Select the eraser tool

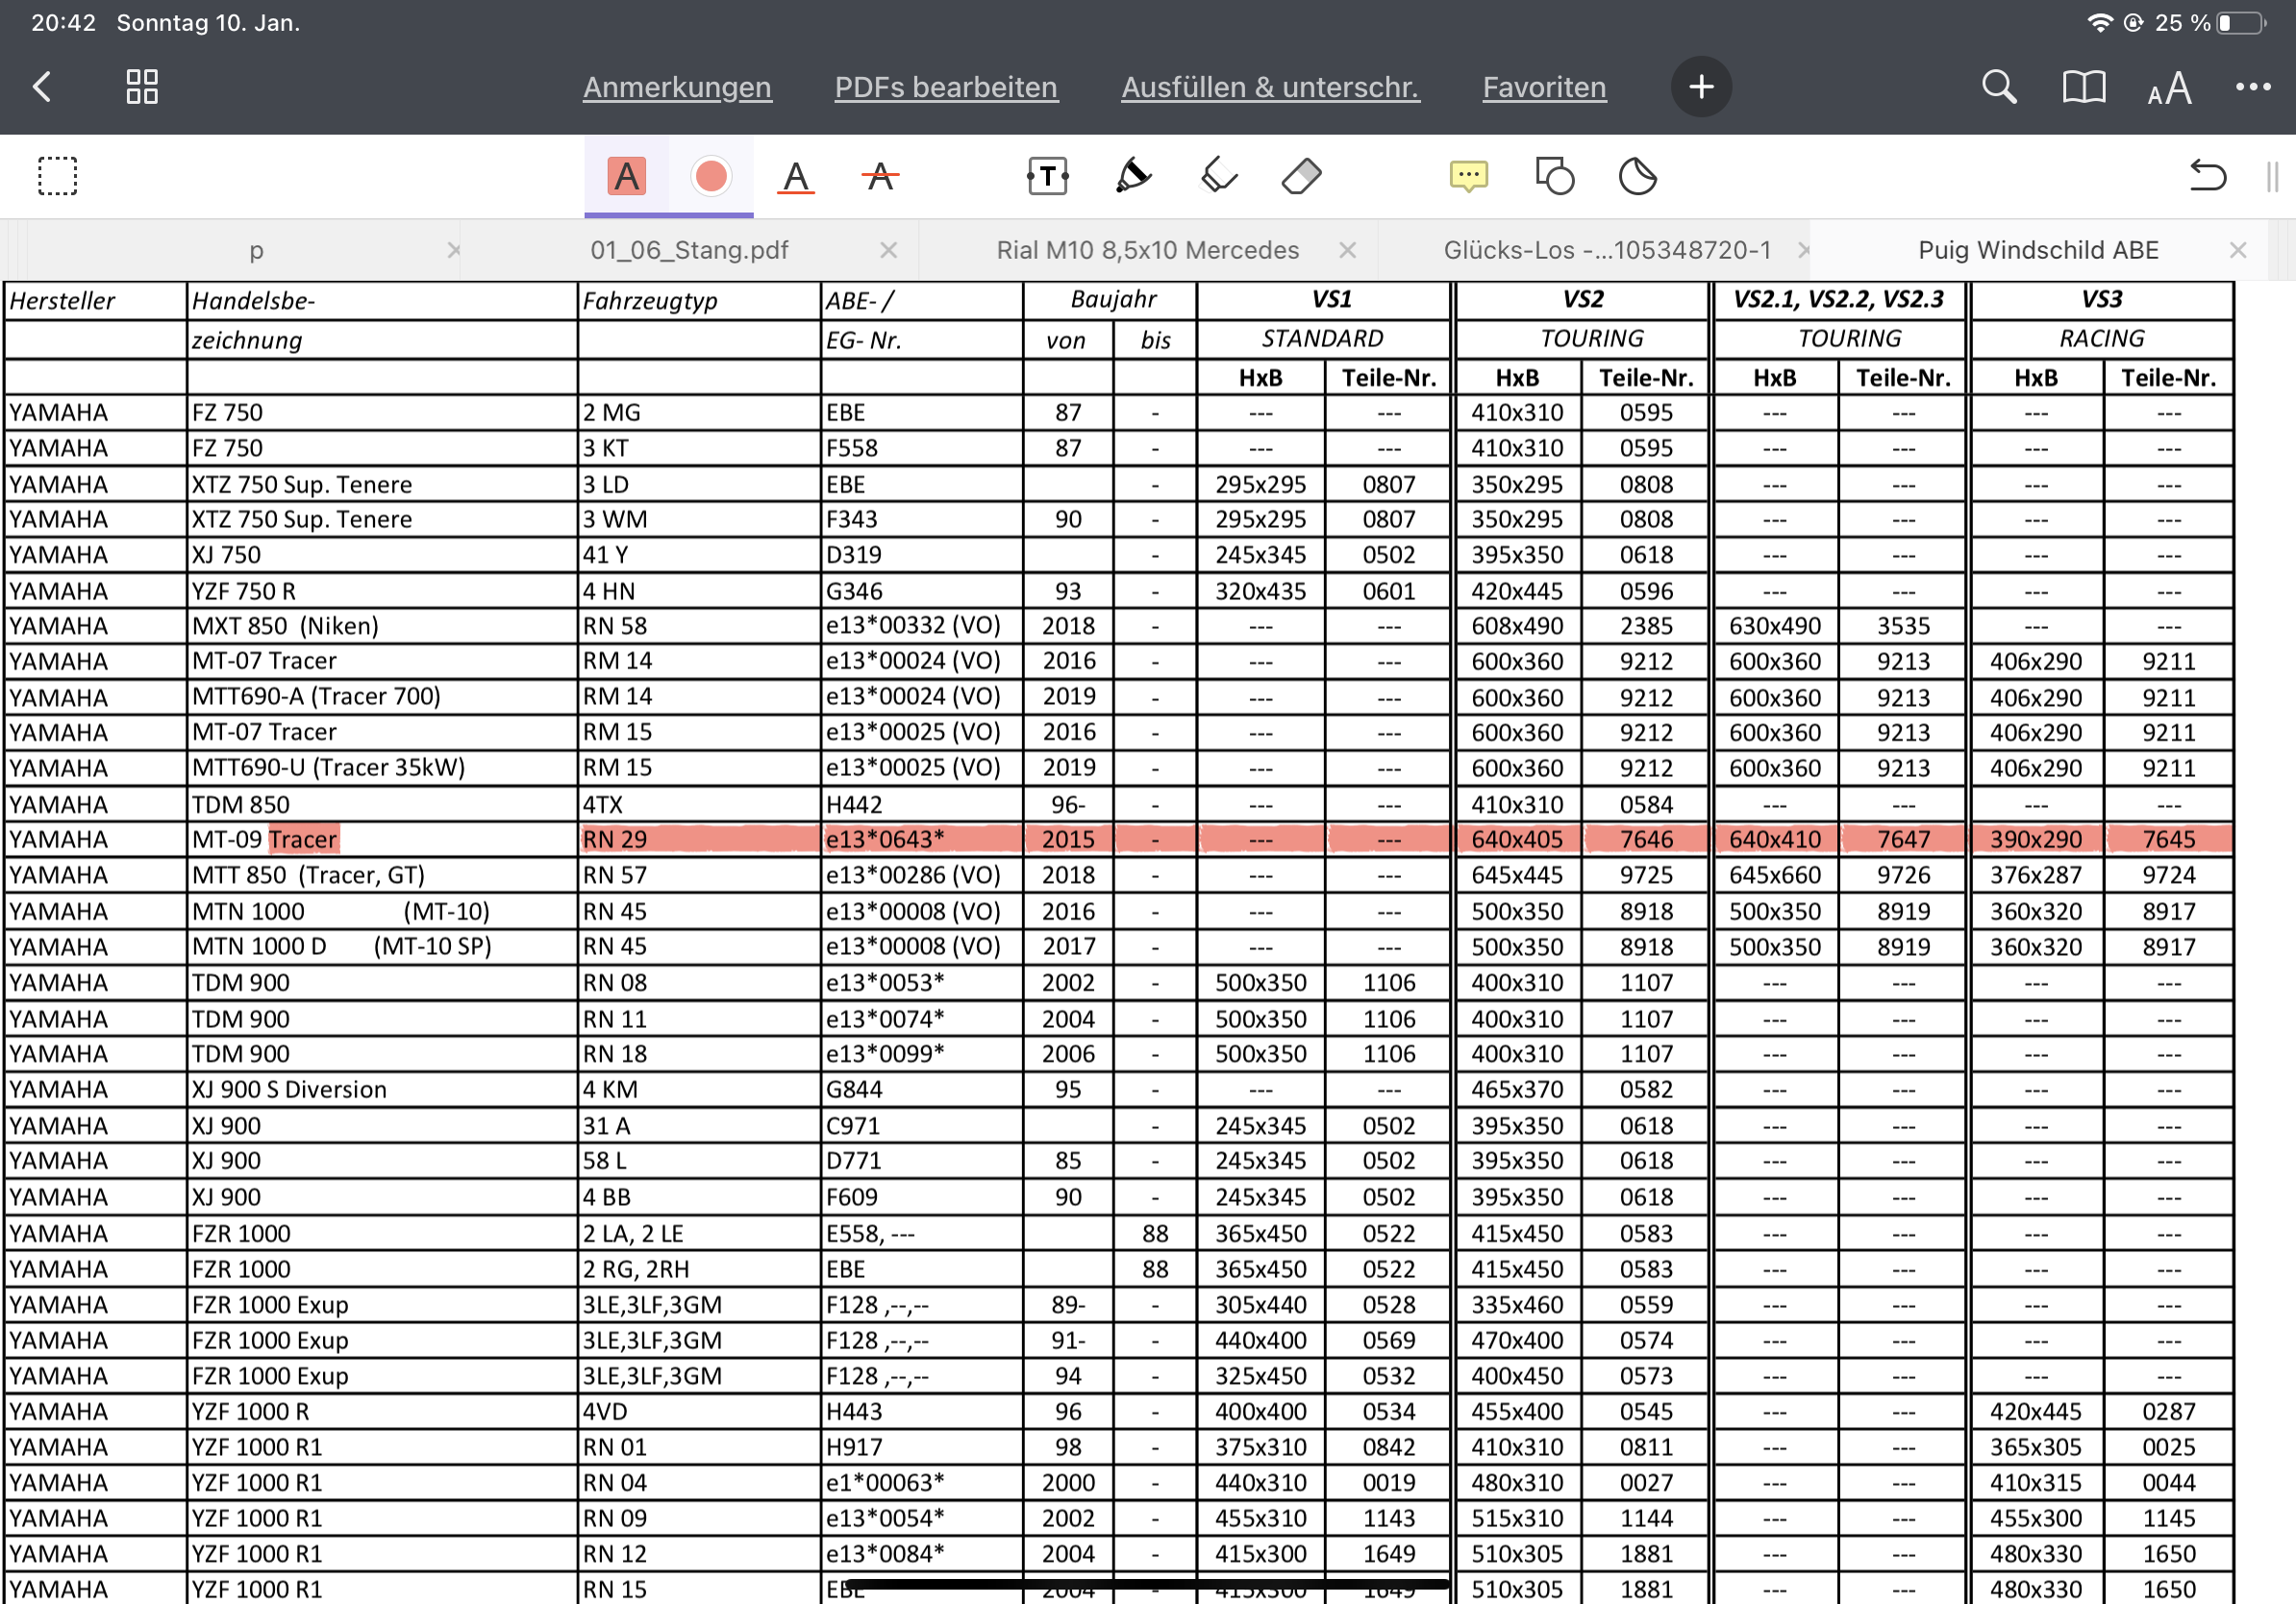tap(1301, 177)
